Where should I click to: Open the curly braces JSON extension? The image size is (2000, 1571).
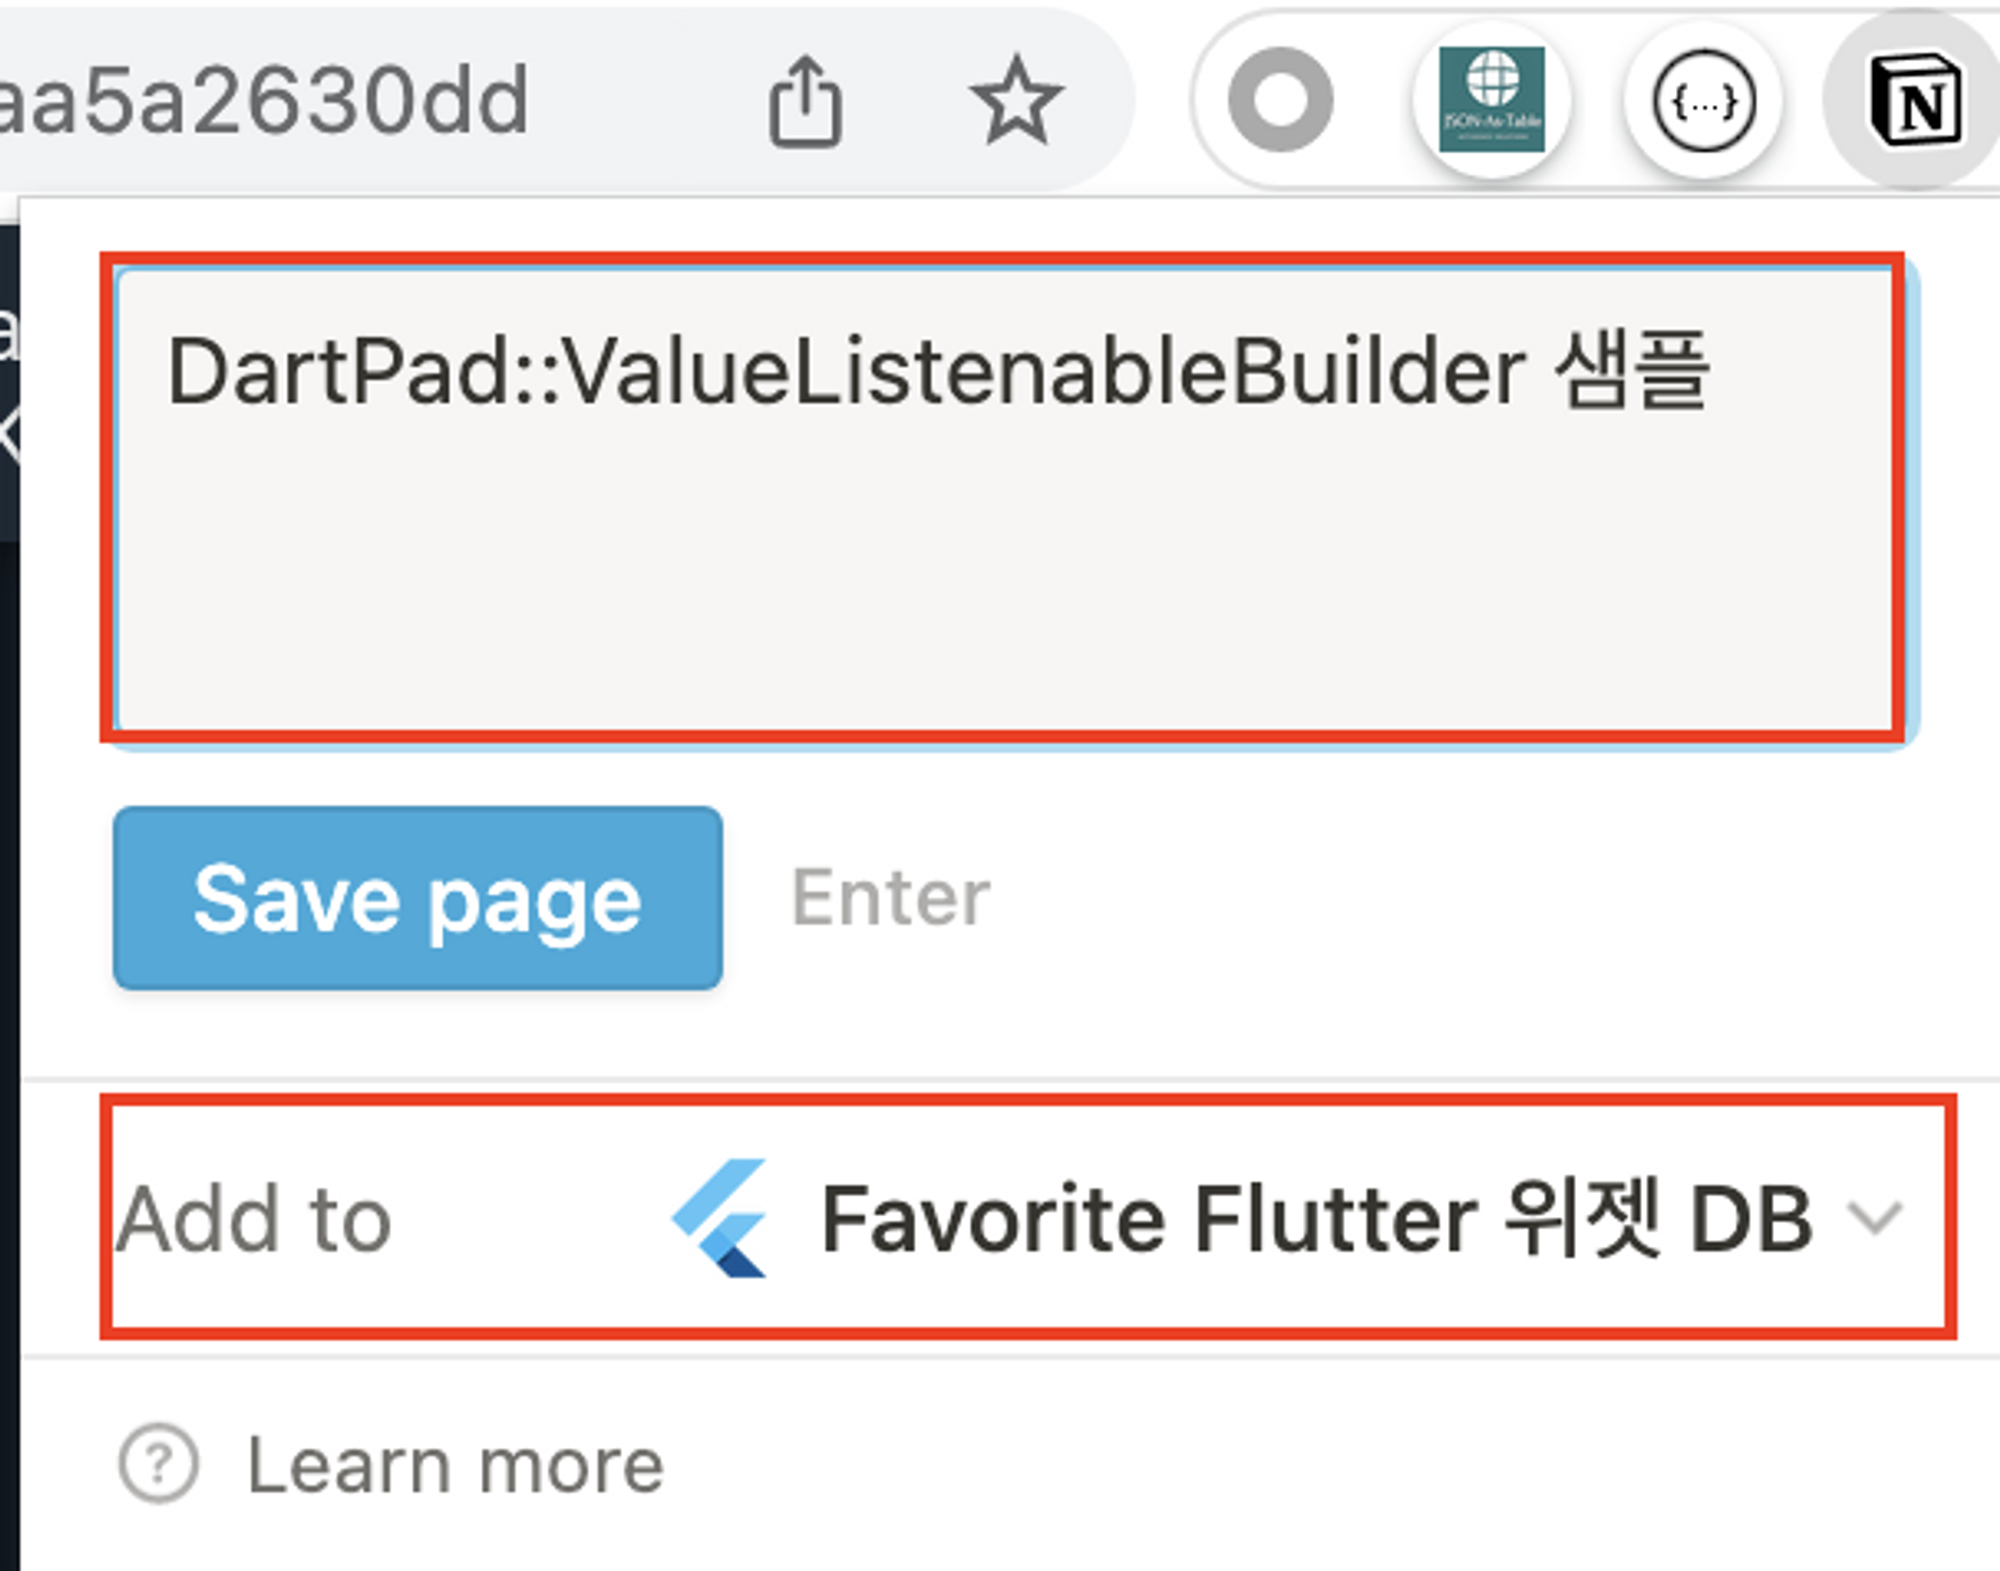(x=1703, y=101)
